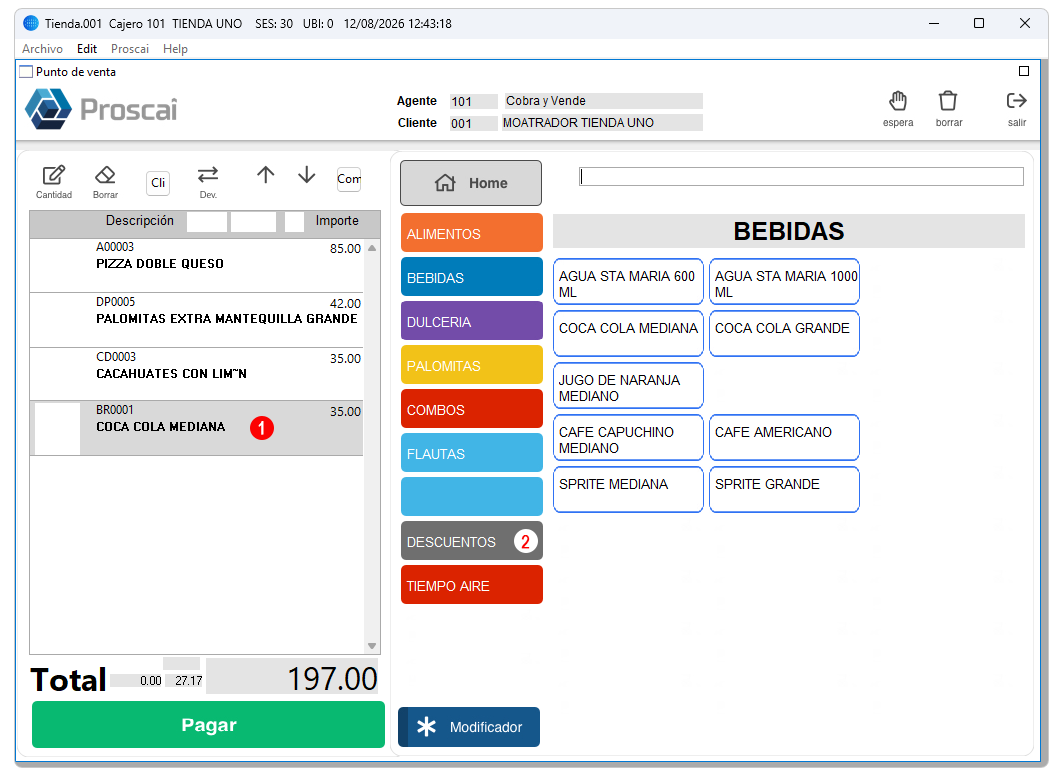Add AGUA STA MARIA 1000 ML
The image size is (1060, 777).
tap(784, 281)
